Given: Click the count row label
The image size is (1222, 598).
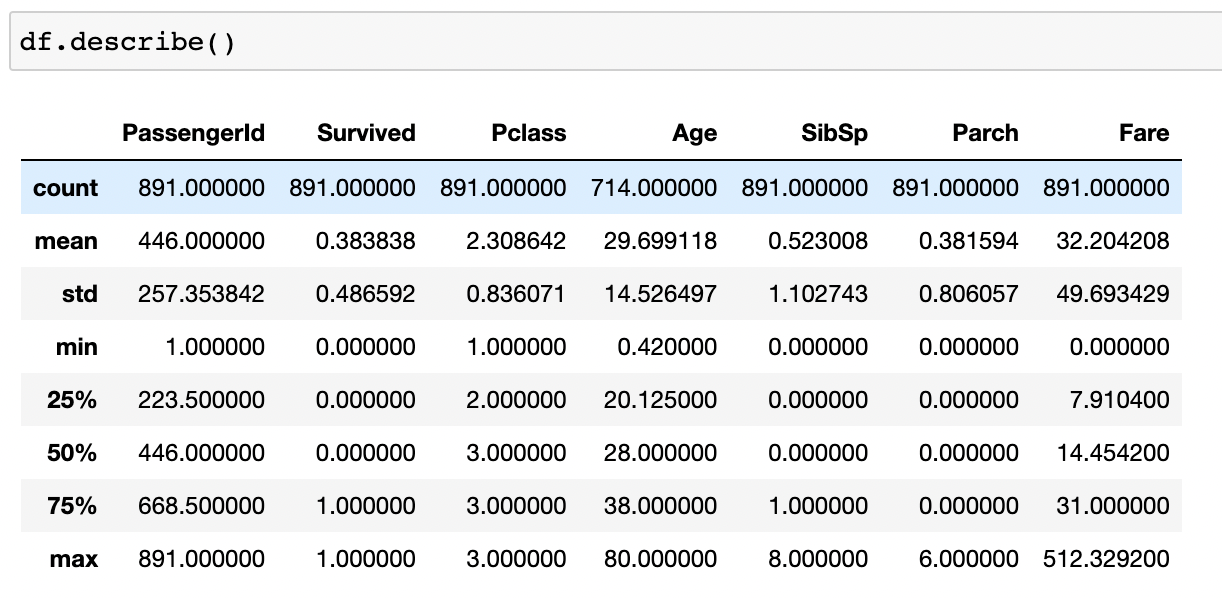Looking at the screenshot, I should tap(66, 188).
